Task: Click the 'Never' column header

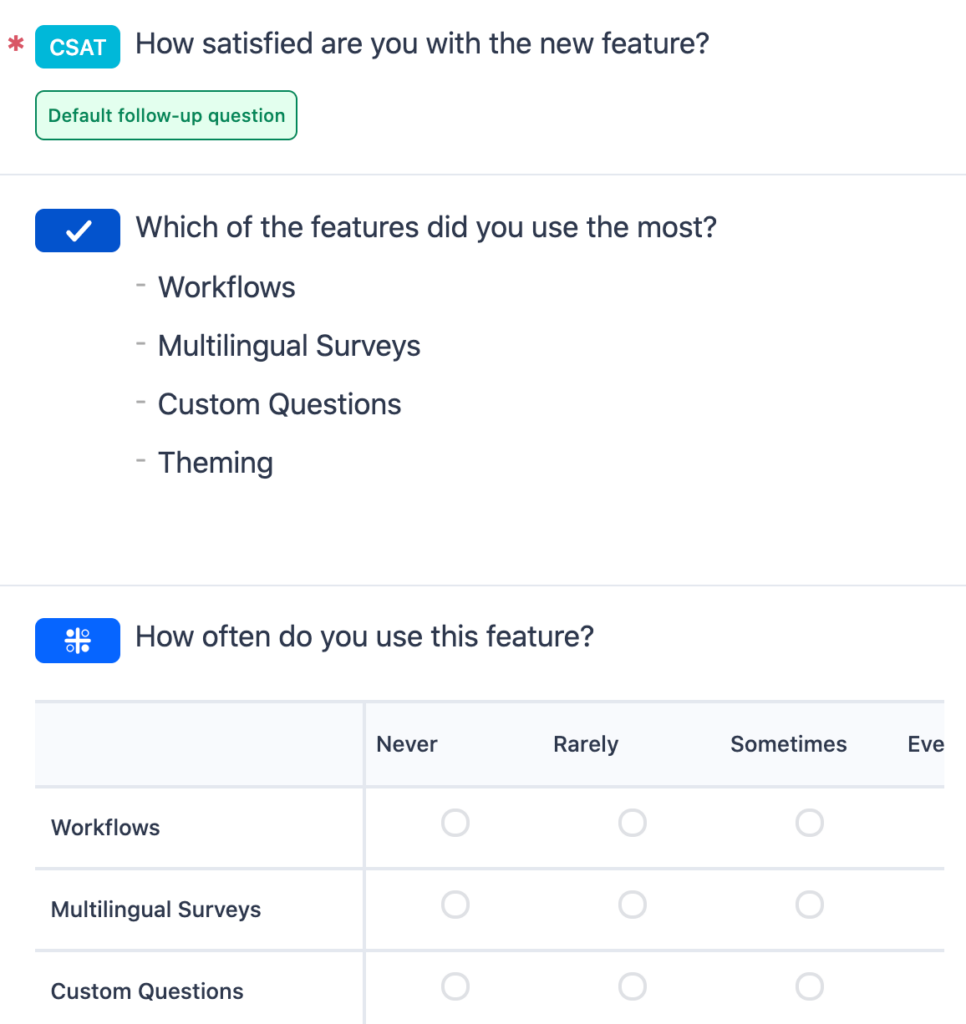Action: pyautogui.click(x=406, y=744)
